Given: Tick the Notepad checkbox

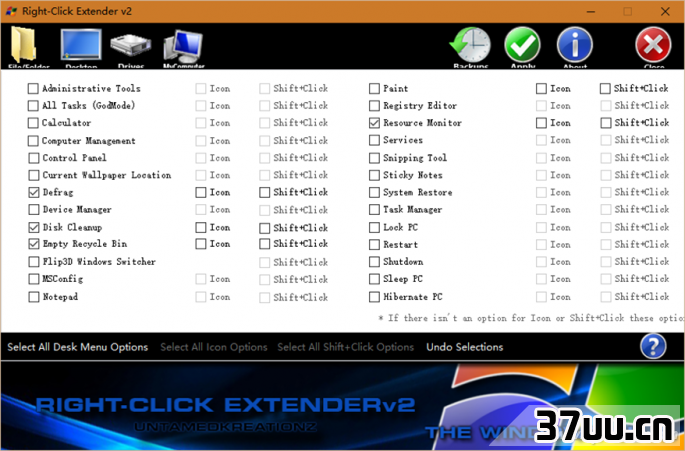Looking at the screenshot, I should (34, 297).
